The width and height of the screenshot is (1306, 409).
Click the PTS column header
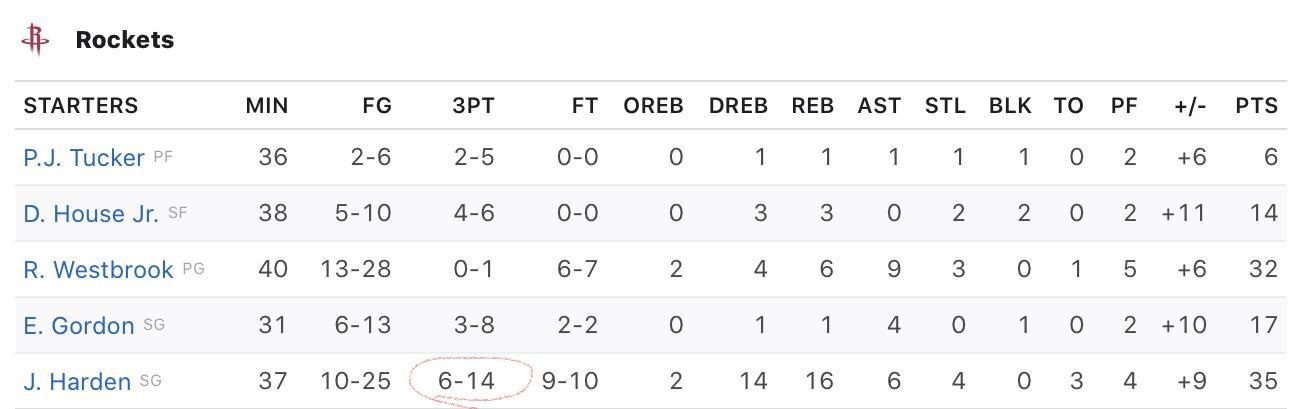pos(1257,106)
